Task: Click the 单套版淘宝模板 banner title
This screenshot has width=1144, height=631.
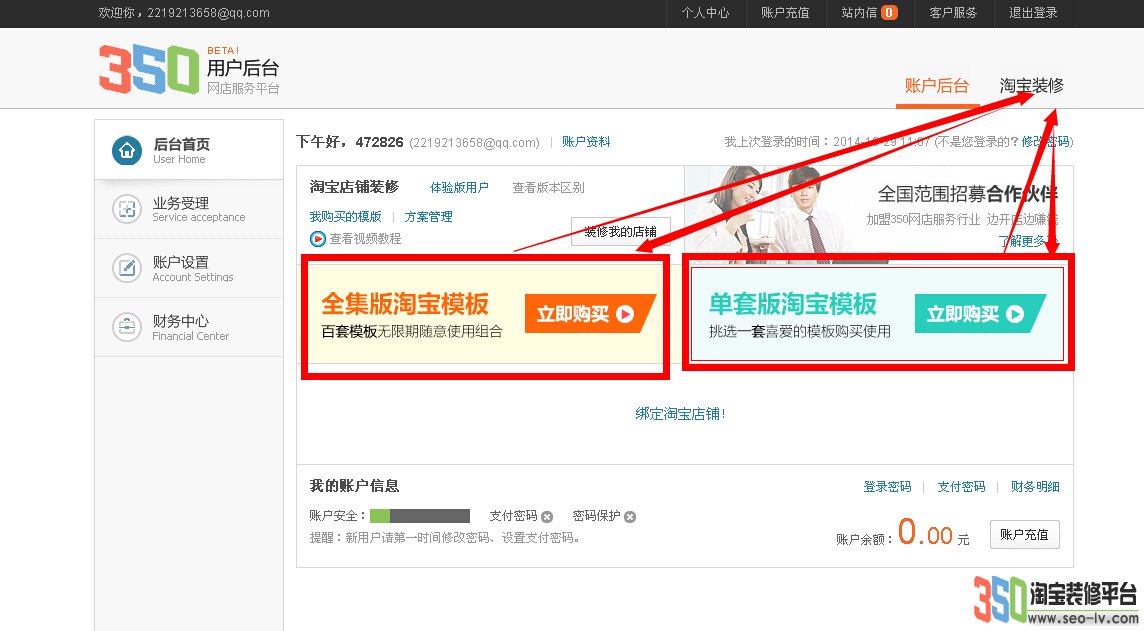Action: 793,303
